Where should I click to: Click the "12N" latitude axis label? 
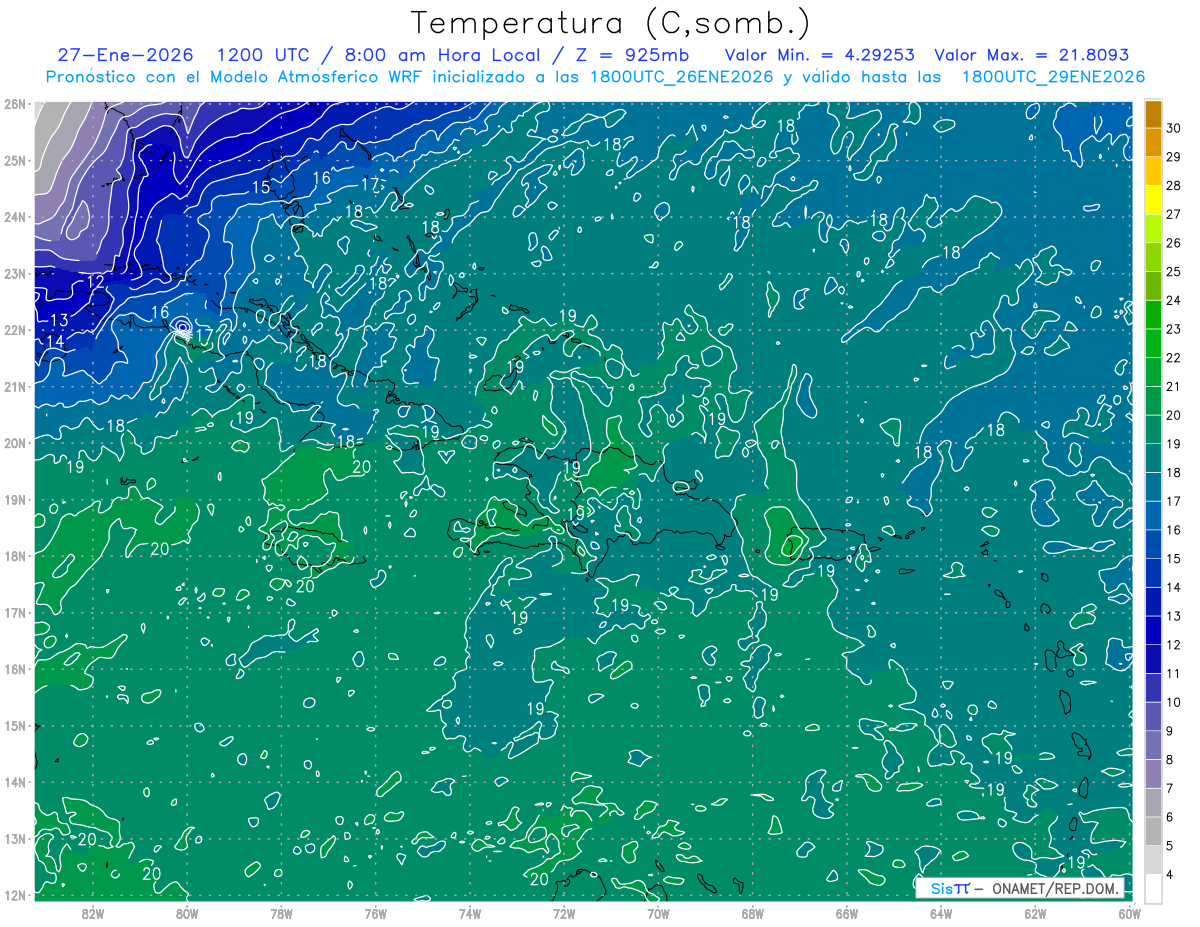15,895
